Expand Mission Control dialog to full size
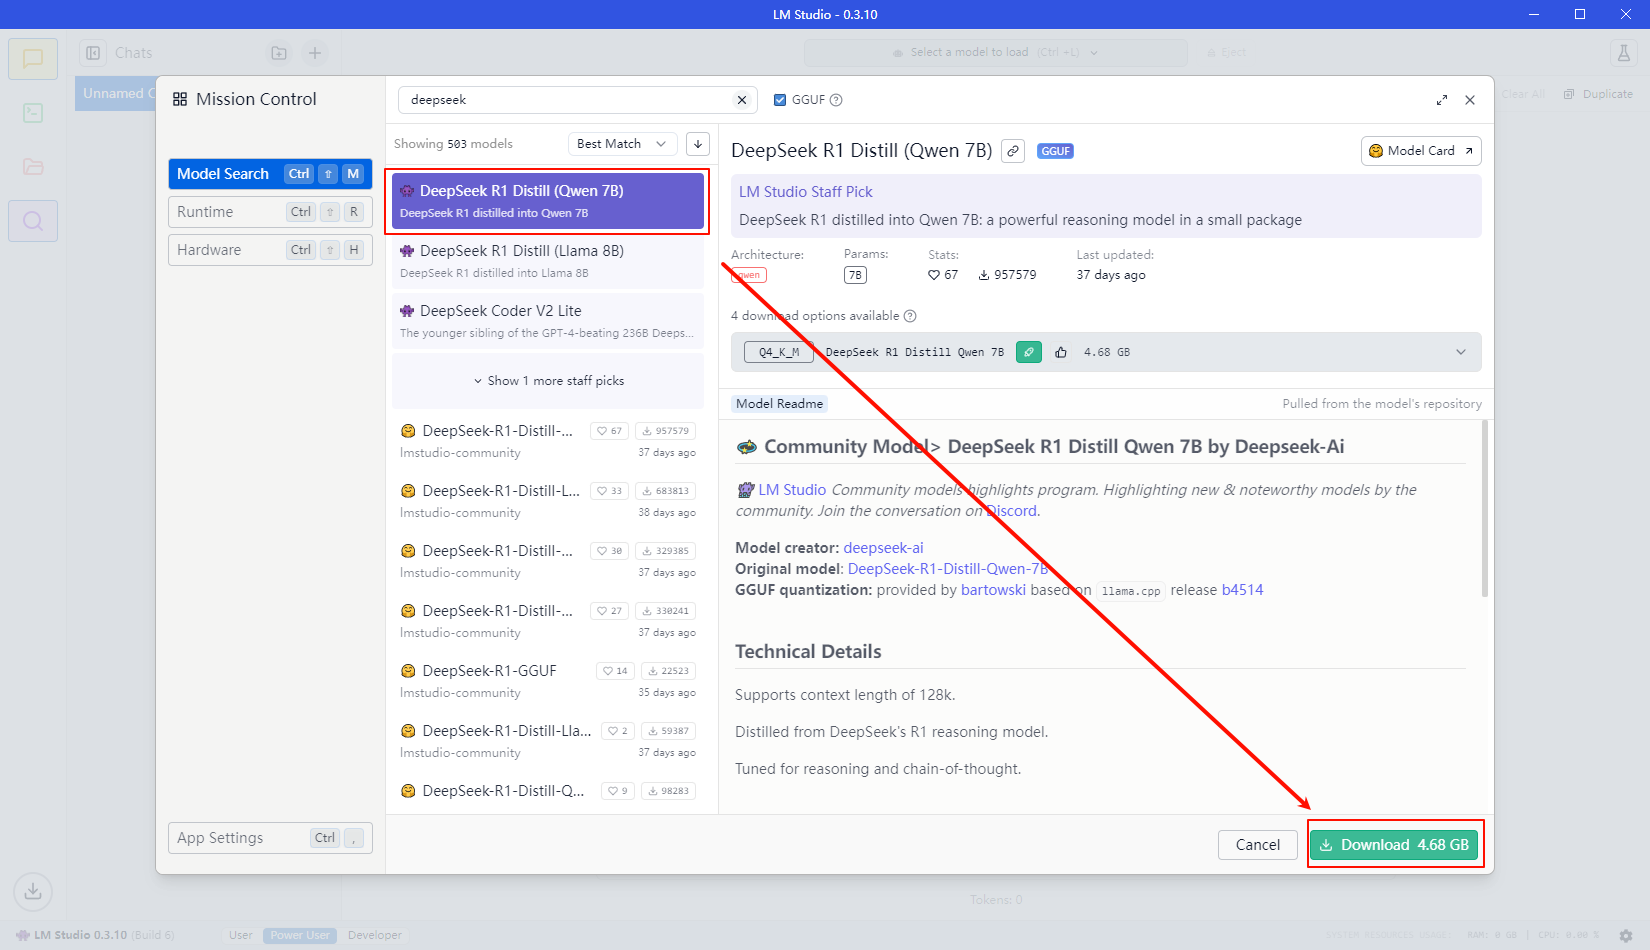The image size is (1650, 950). click(x=1441, y=100)
